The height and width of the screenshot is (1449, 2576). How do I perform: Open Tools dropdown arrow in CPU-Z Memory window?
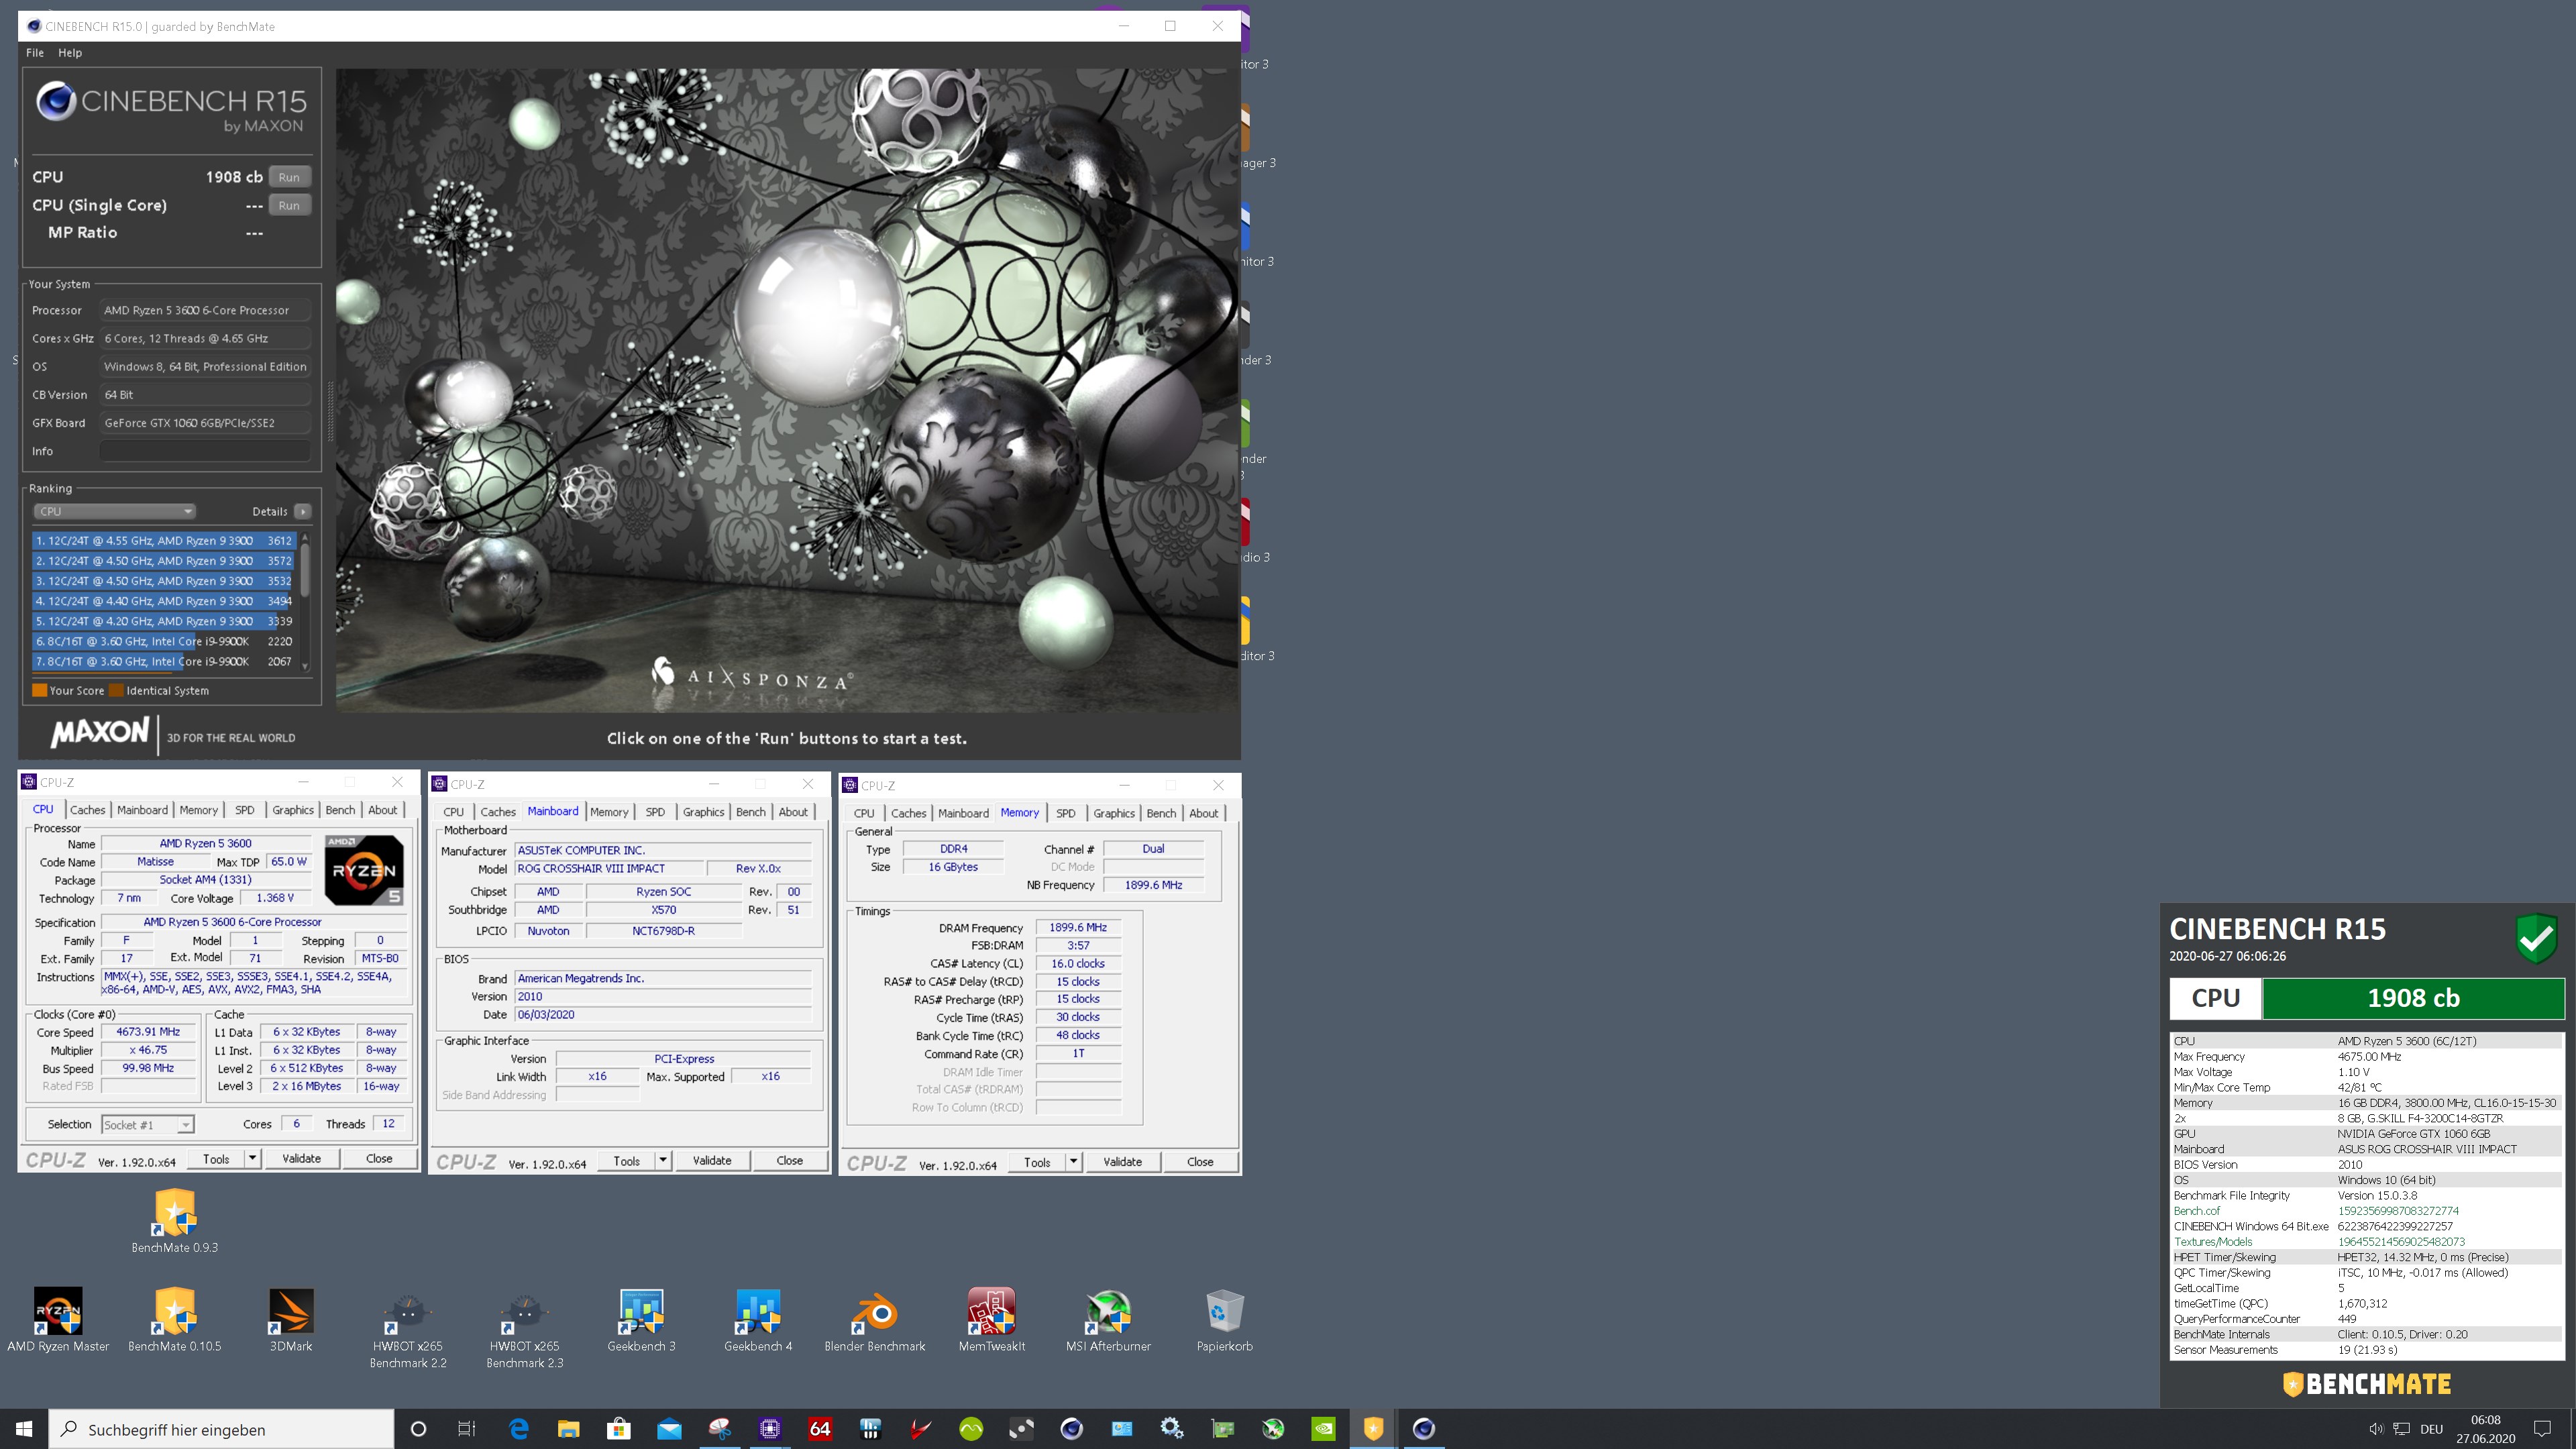click(x=1073, y=1161)
